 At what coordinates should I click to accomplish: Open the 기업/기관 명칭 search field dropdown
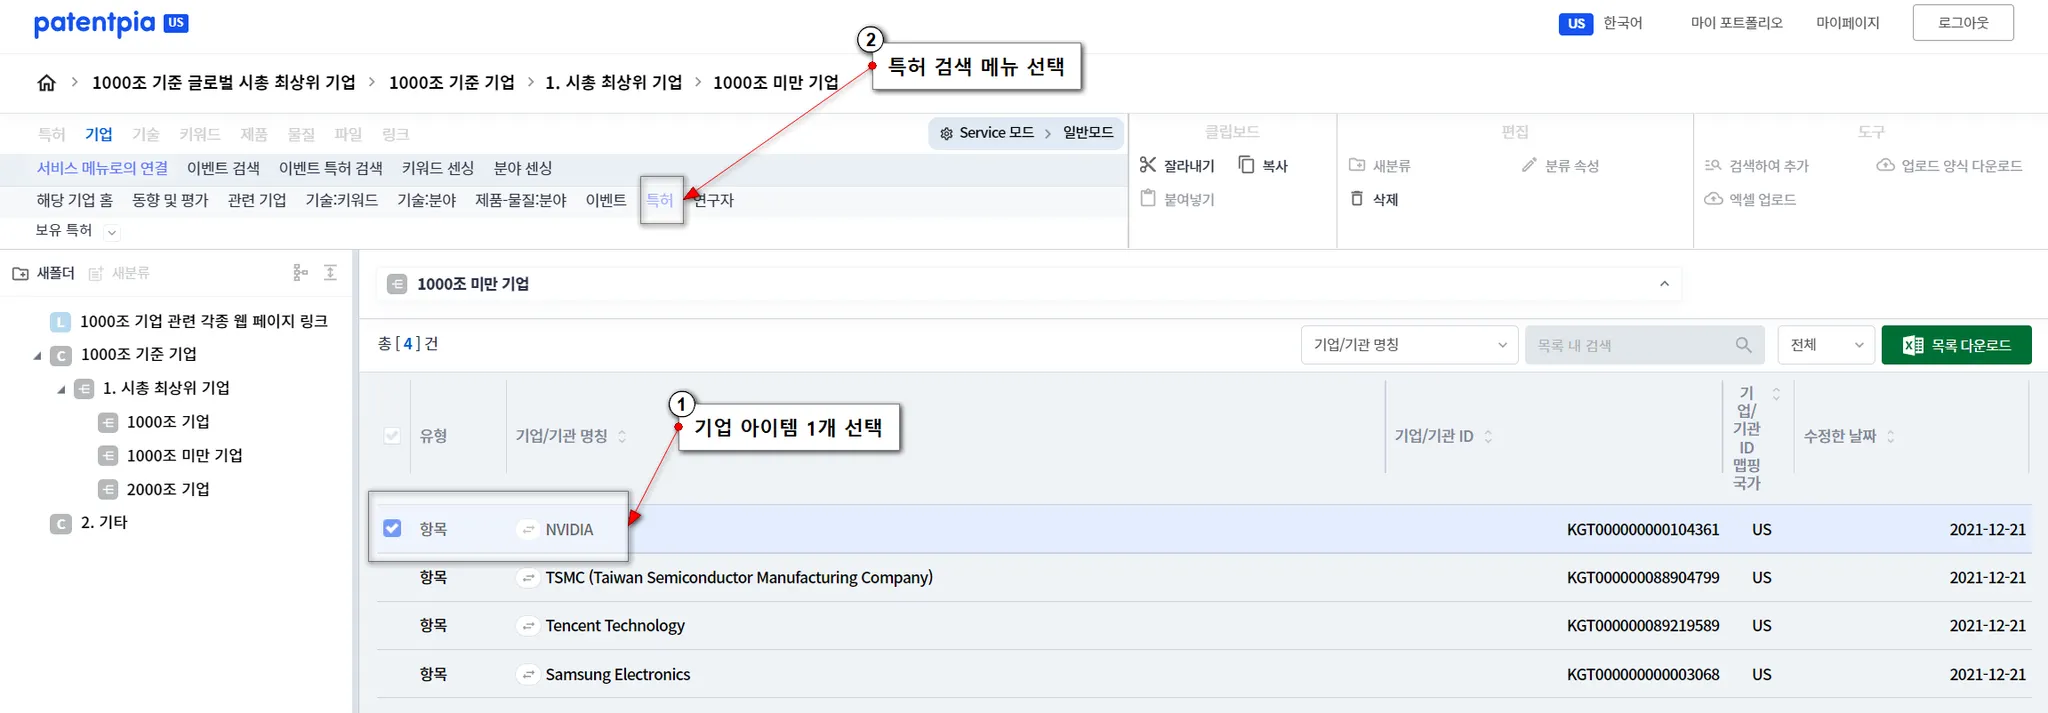point(1409,345)
